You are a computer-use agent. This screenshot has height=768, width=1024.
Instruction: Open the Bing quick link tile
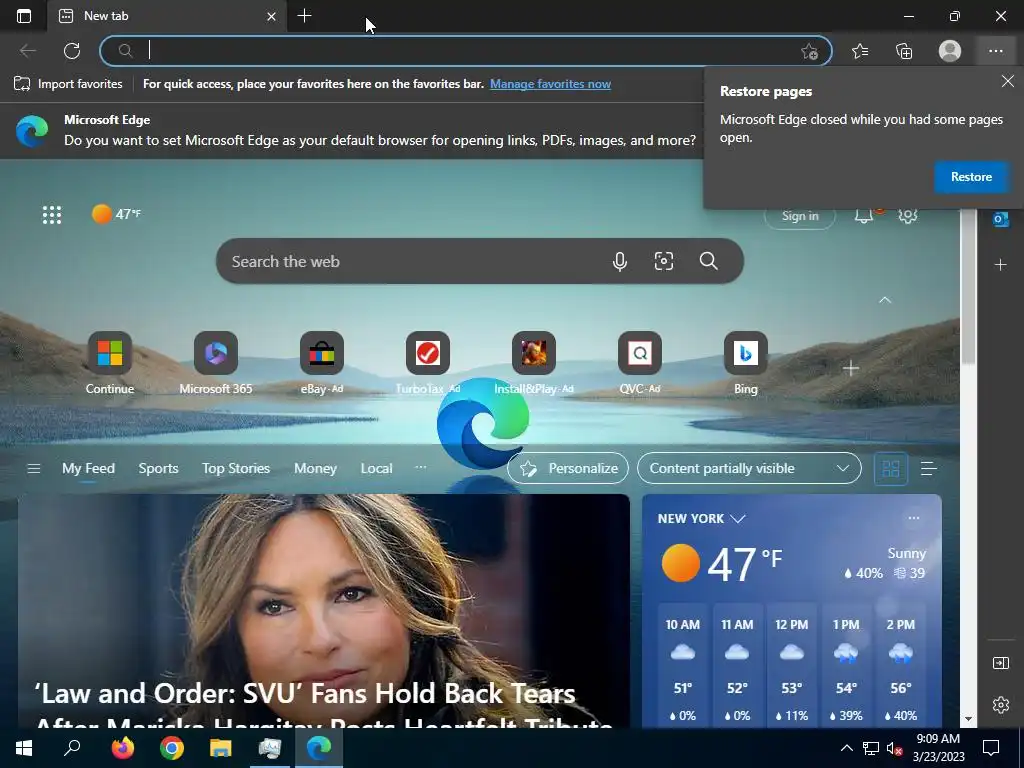tap(746, 363)
